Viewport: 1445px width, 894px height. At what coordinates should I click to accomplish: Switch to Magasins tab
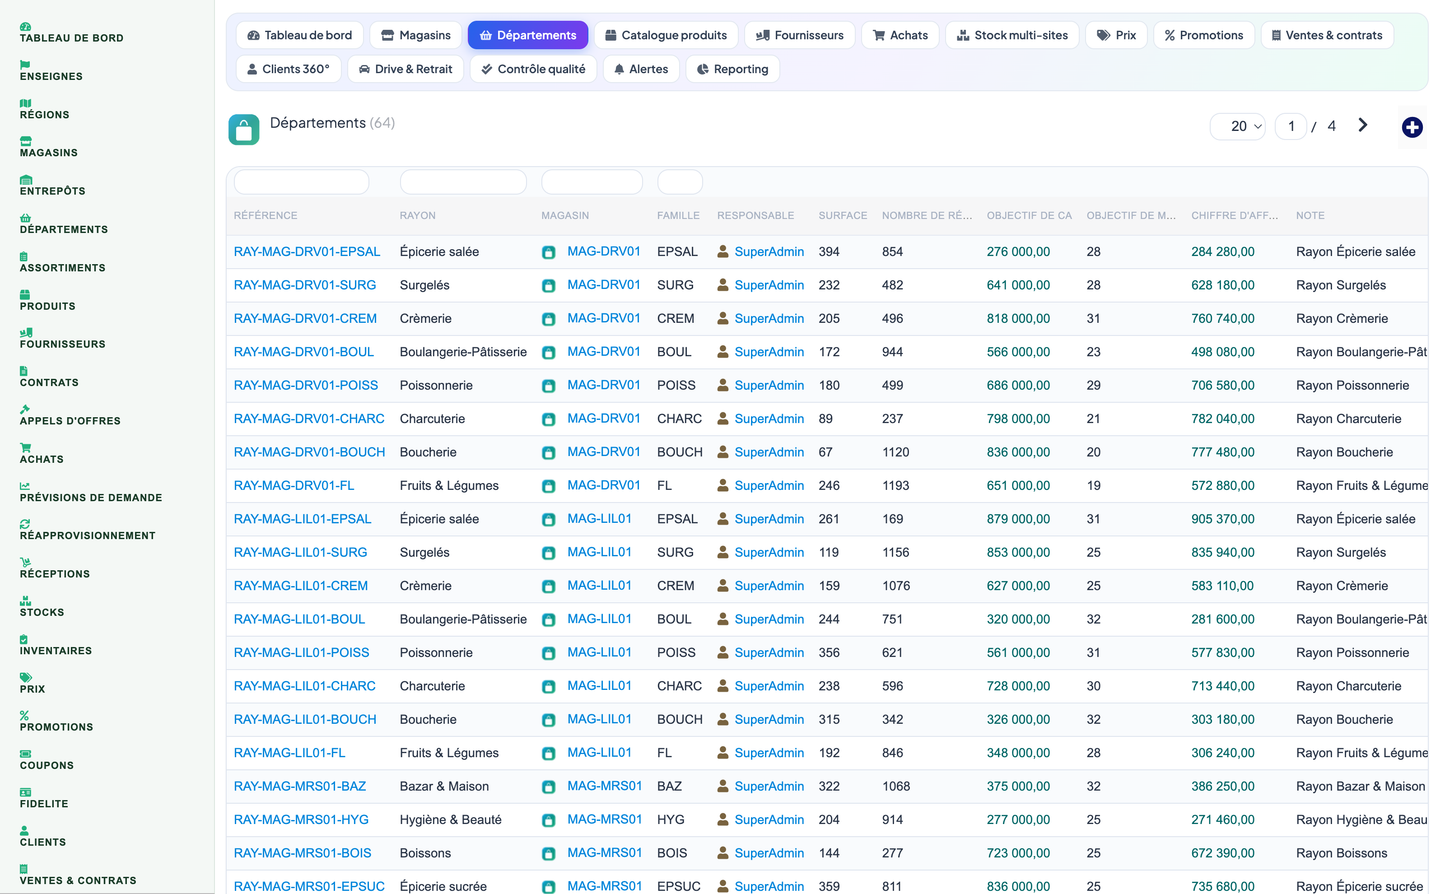(x=416, y=35)
